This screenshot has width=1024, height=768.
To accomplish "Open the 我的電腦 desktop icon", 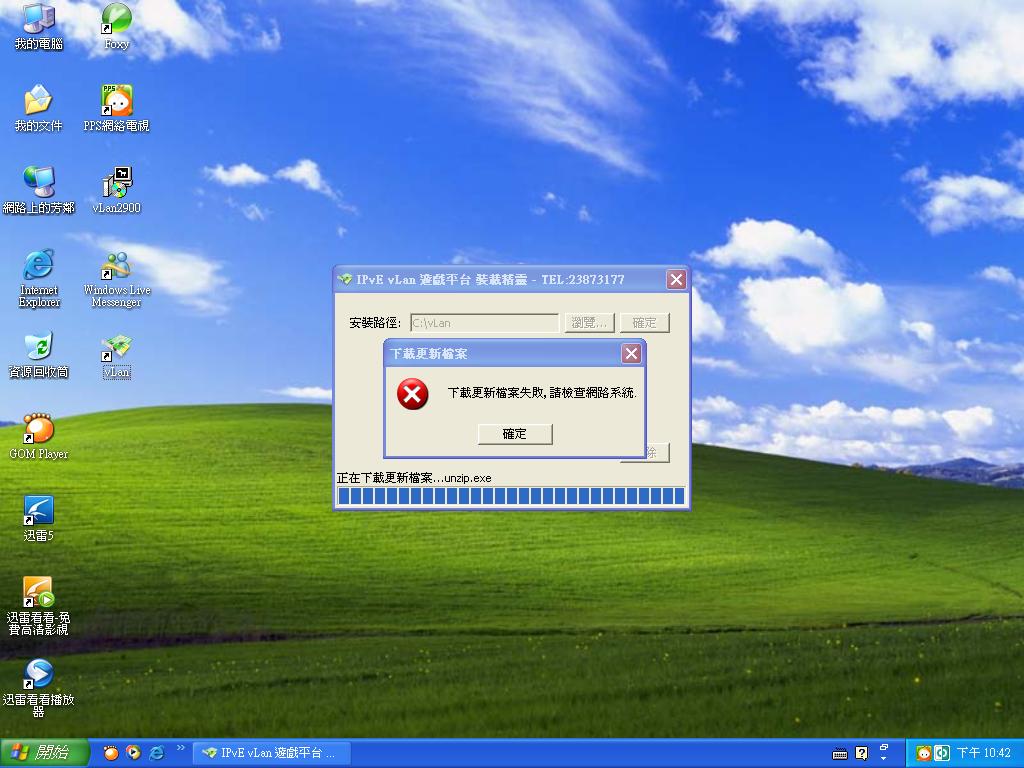I will [39, 26].
